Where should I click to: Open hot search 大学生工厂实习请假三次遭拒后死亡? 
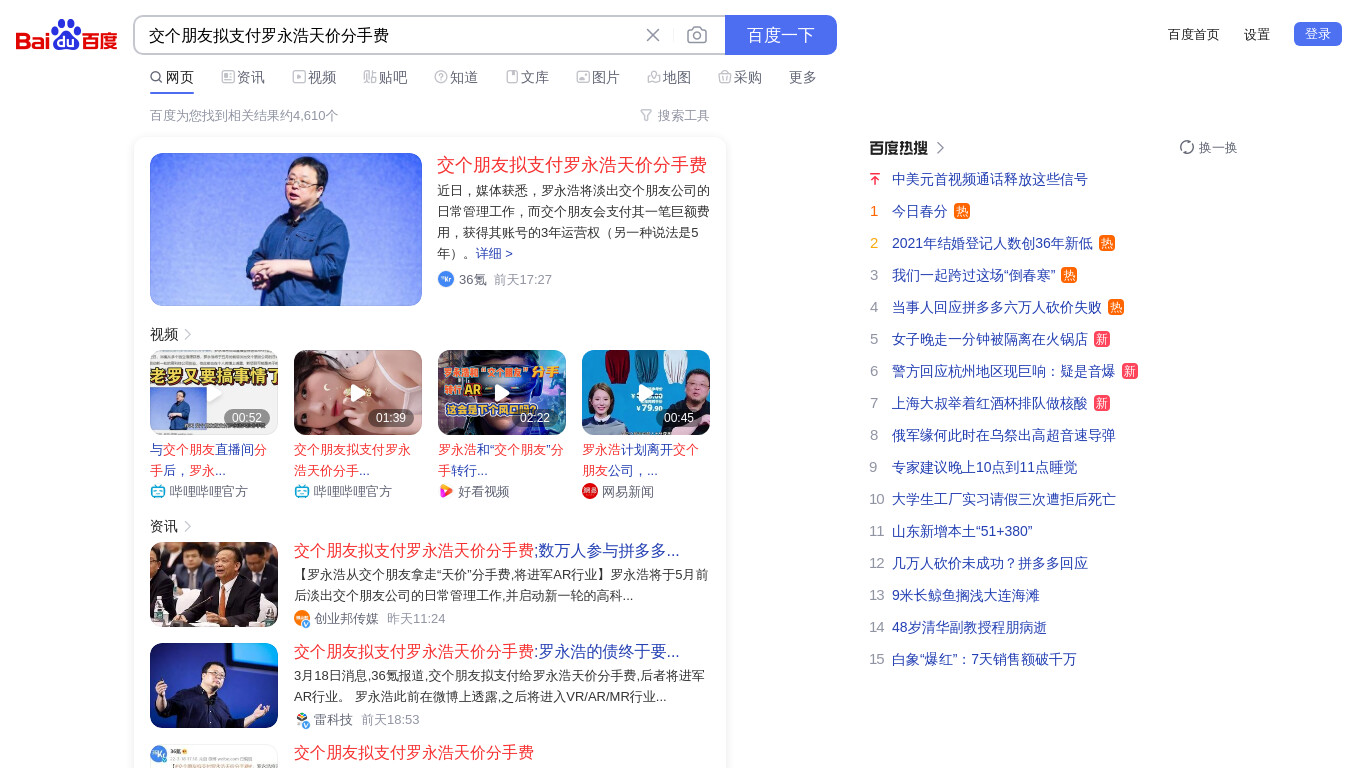click(x=1004, y=499)
